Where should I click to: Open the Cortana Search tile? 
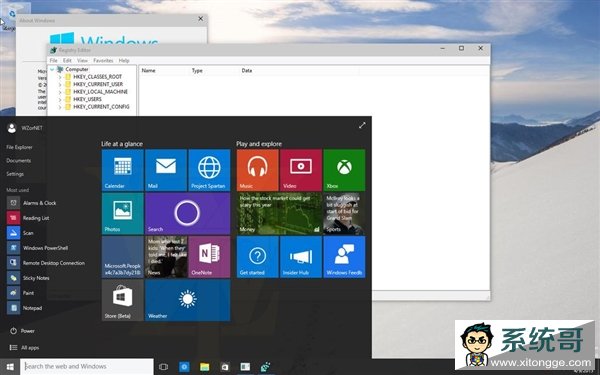(x=188, y=214)
